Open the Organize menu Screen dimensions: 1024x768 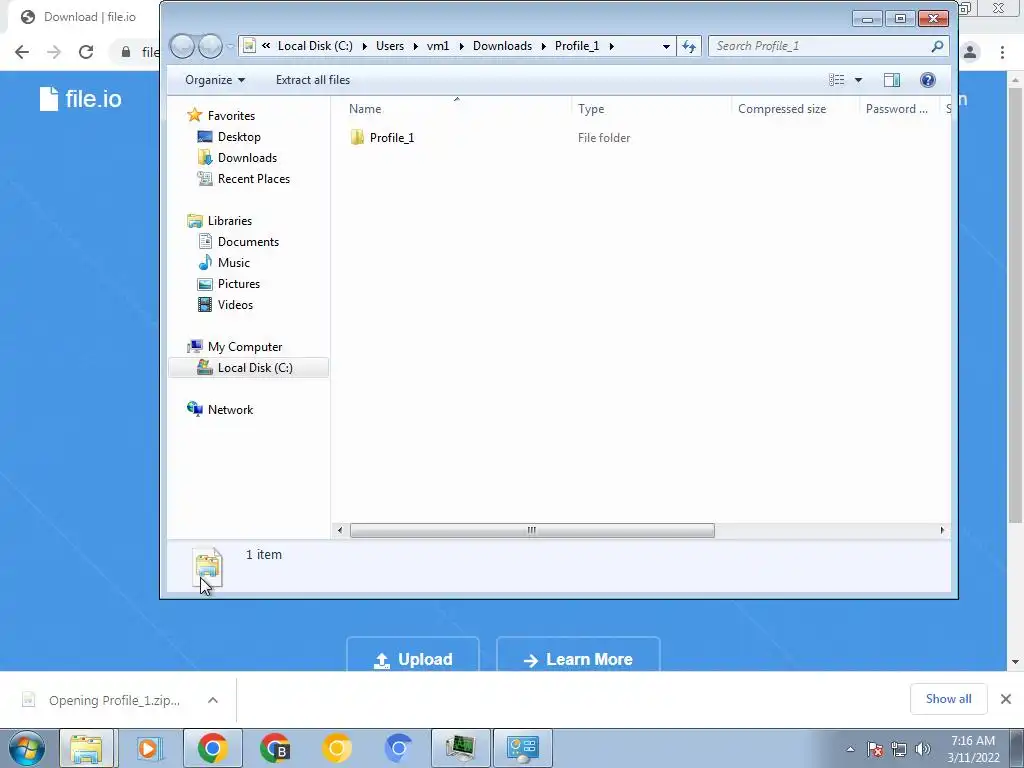pos(215,80)
